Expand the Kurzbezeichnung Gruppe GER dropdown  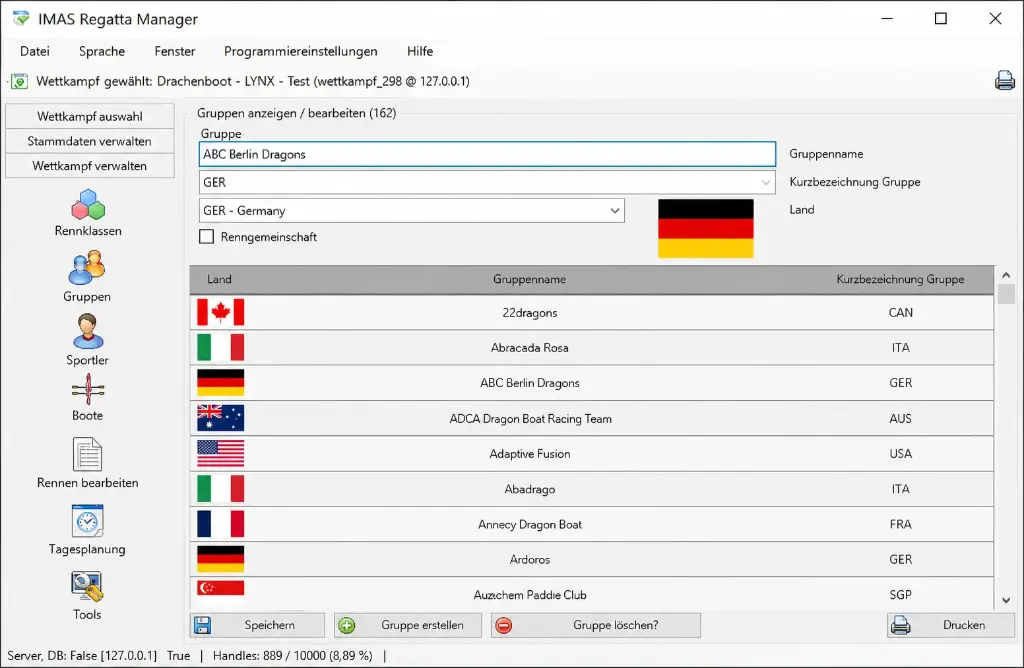[765, 182]
